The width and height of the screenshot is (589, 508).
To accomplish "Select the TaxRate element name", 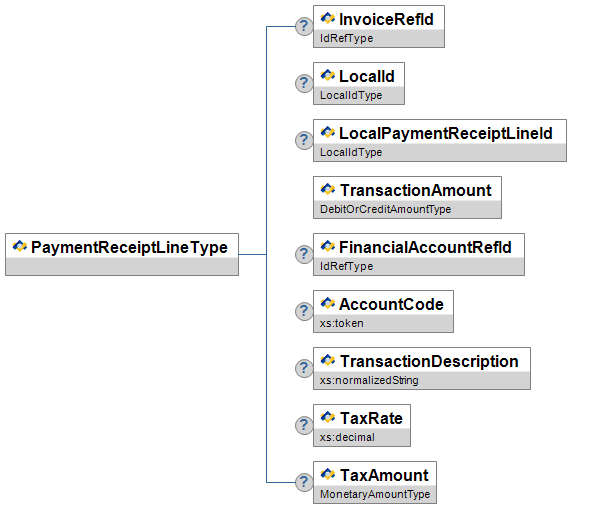I will tap(371, 418).
